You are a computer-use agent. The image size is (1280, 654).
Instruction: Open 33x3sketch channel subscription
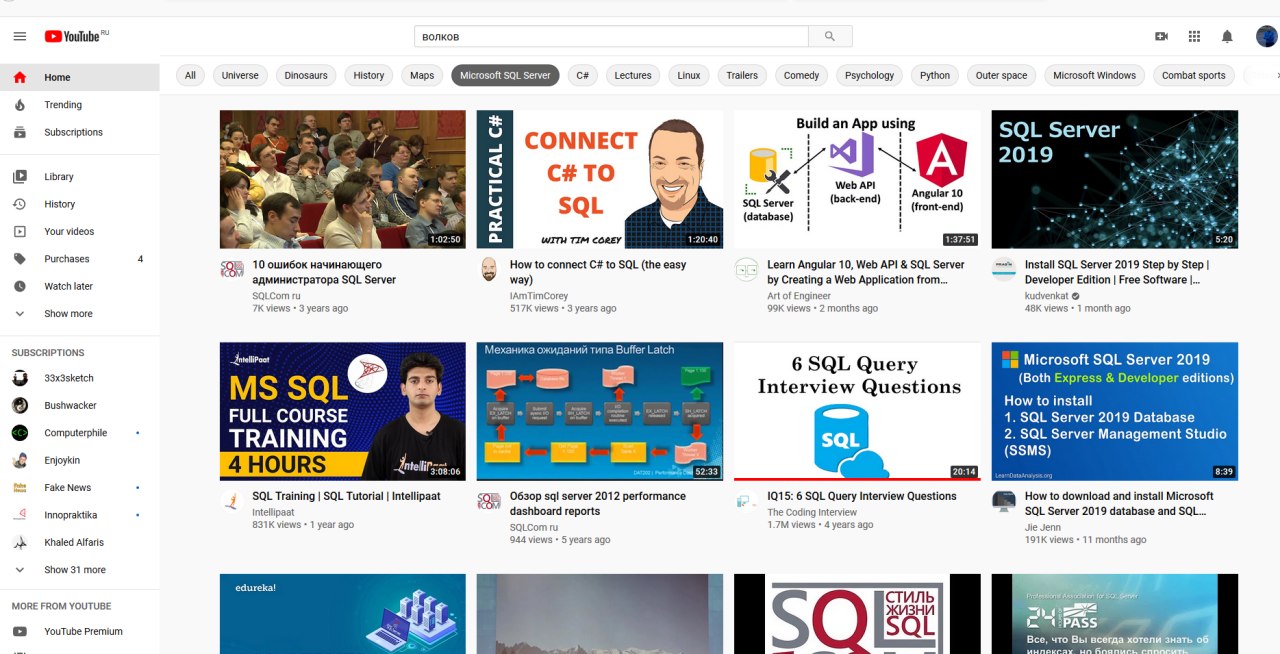click(80, 378)
